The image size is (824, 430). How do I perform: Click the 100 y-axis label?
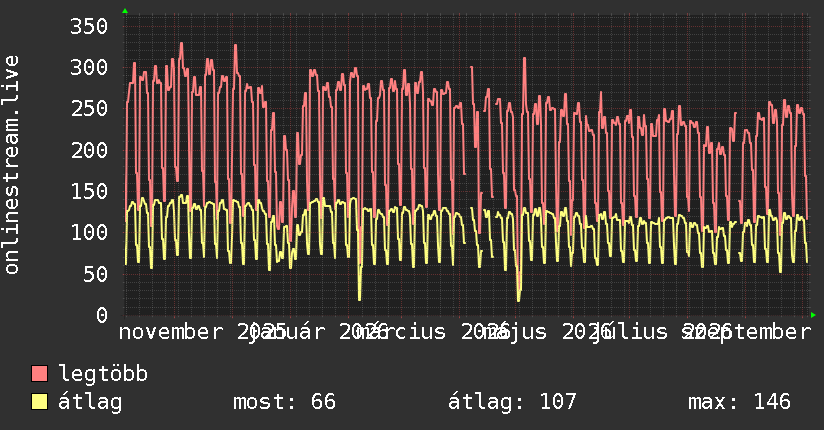[89, 232]
